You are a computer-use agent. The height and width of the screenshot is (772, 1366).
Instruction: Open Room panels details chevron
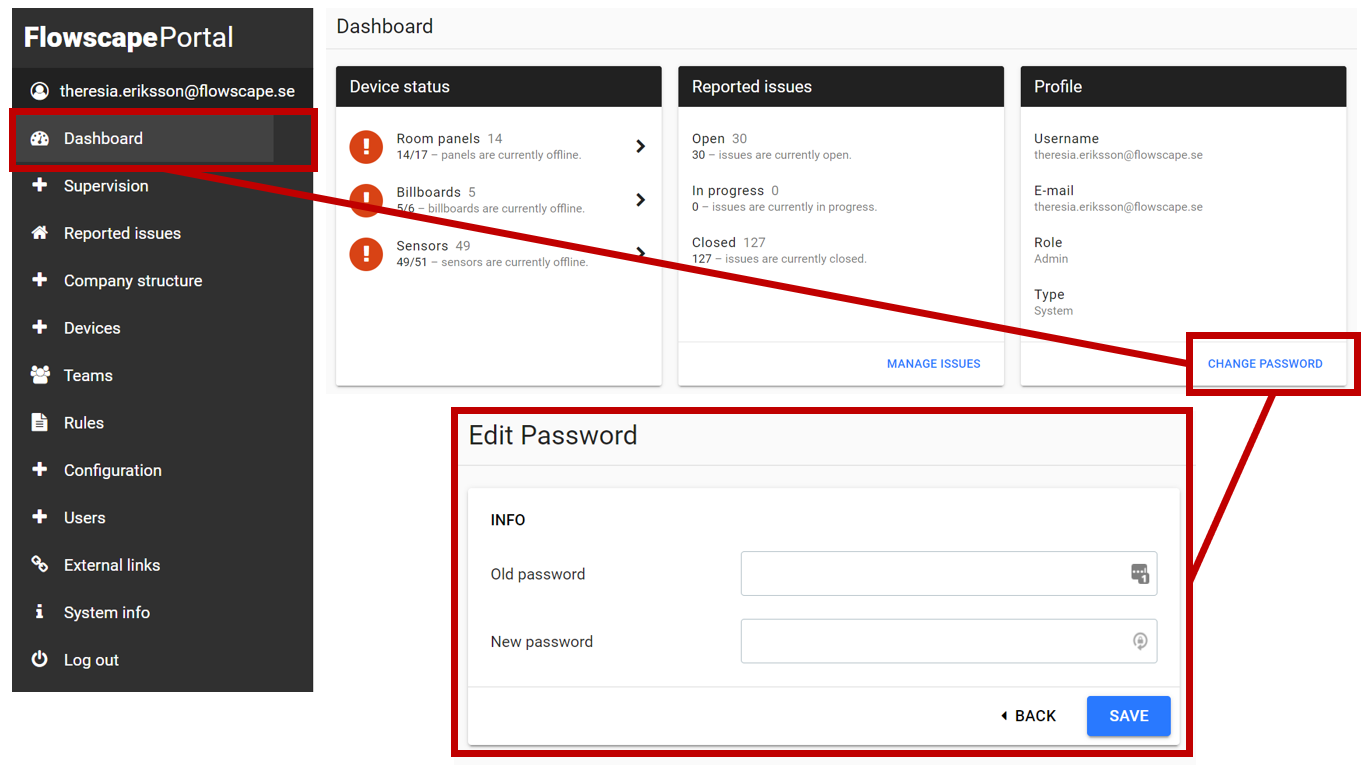click(641, 146)
